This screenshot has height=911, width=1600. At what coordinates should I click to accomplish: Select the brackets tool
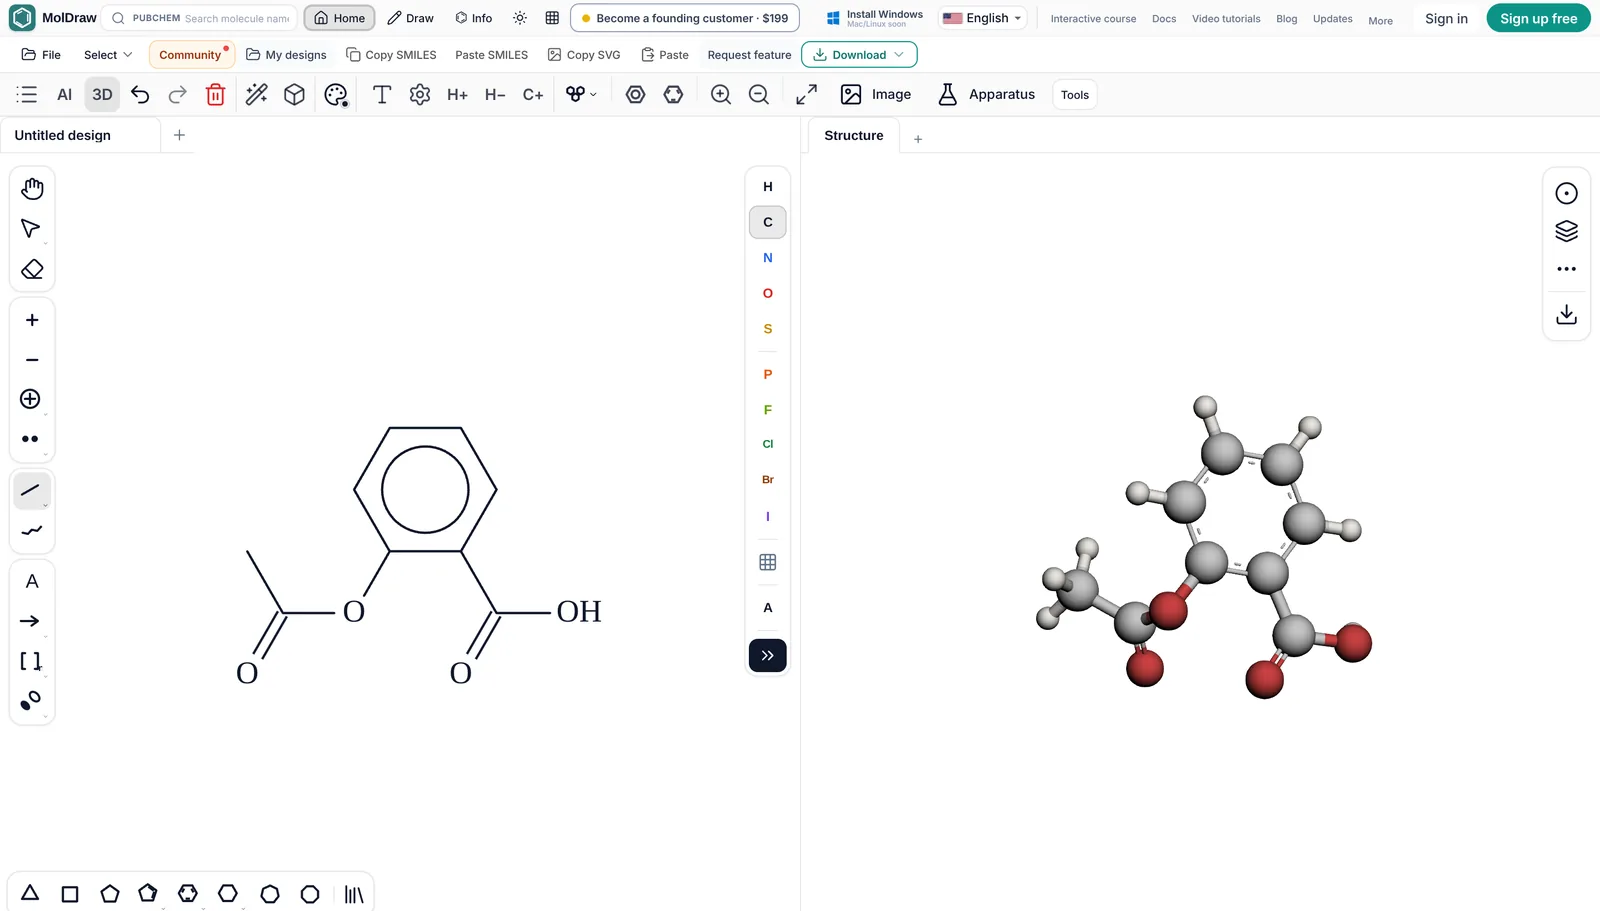tap(31, 661)
